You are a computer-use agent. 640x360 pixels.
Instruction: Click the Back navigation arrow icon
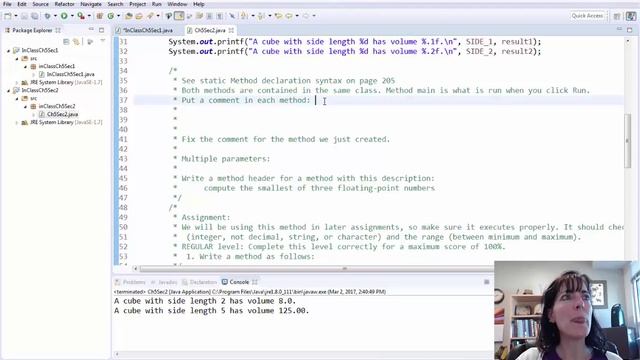289,16
